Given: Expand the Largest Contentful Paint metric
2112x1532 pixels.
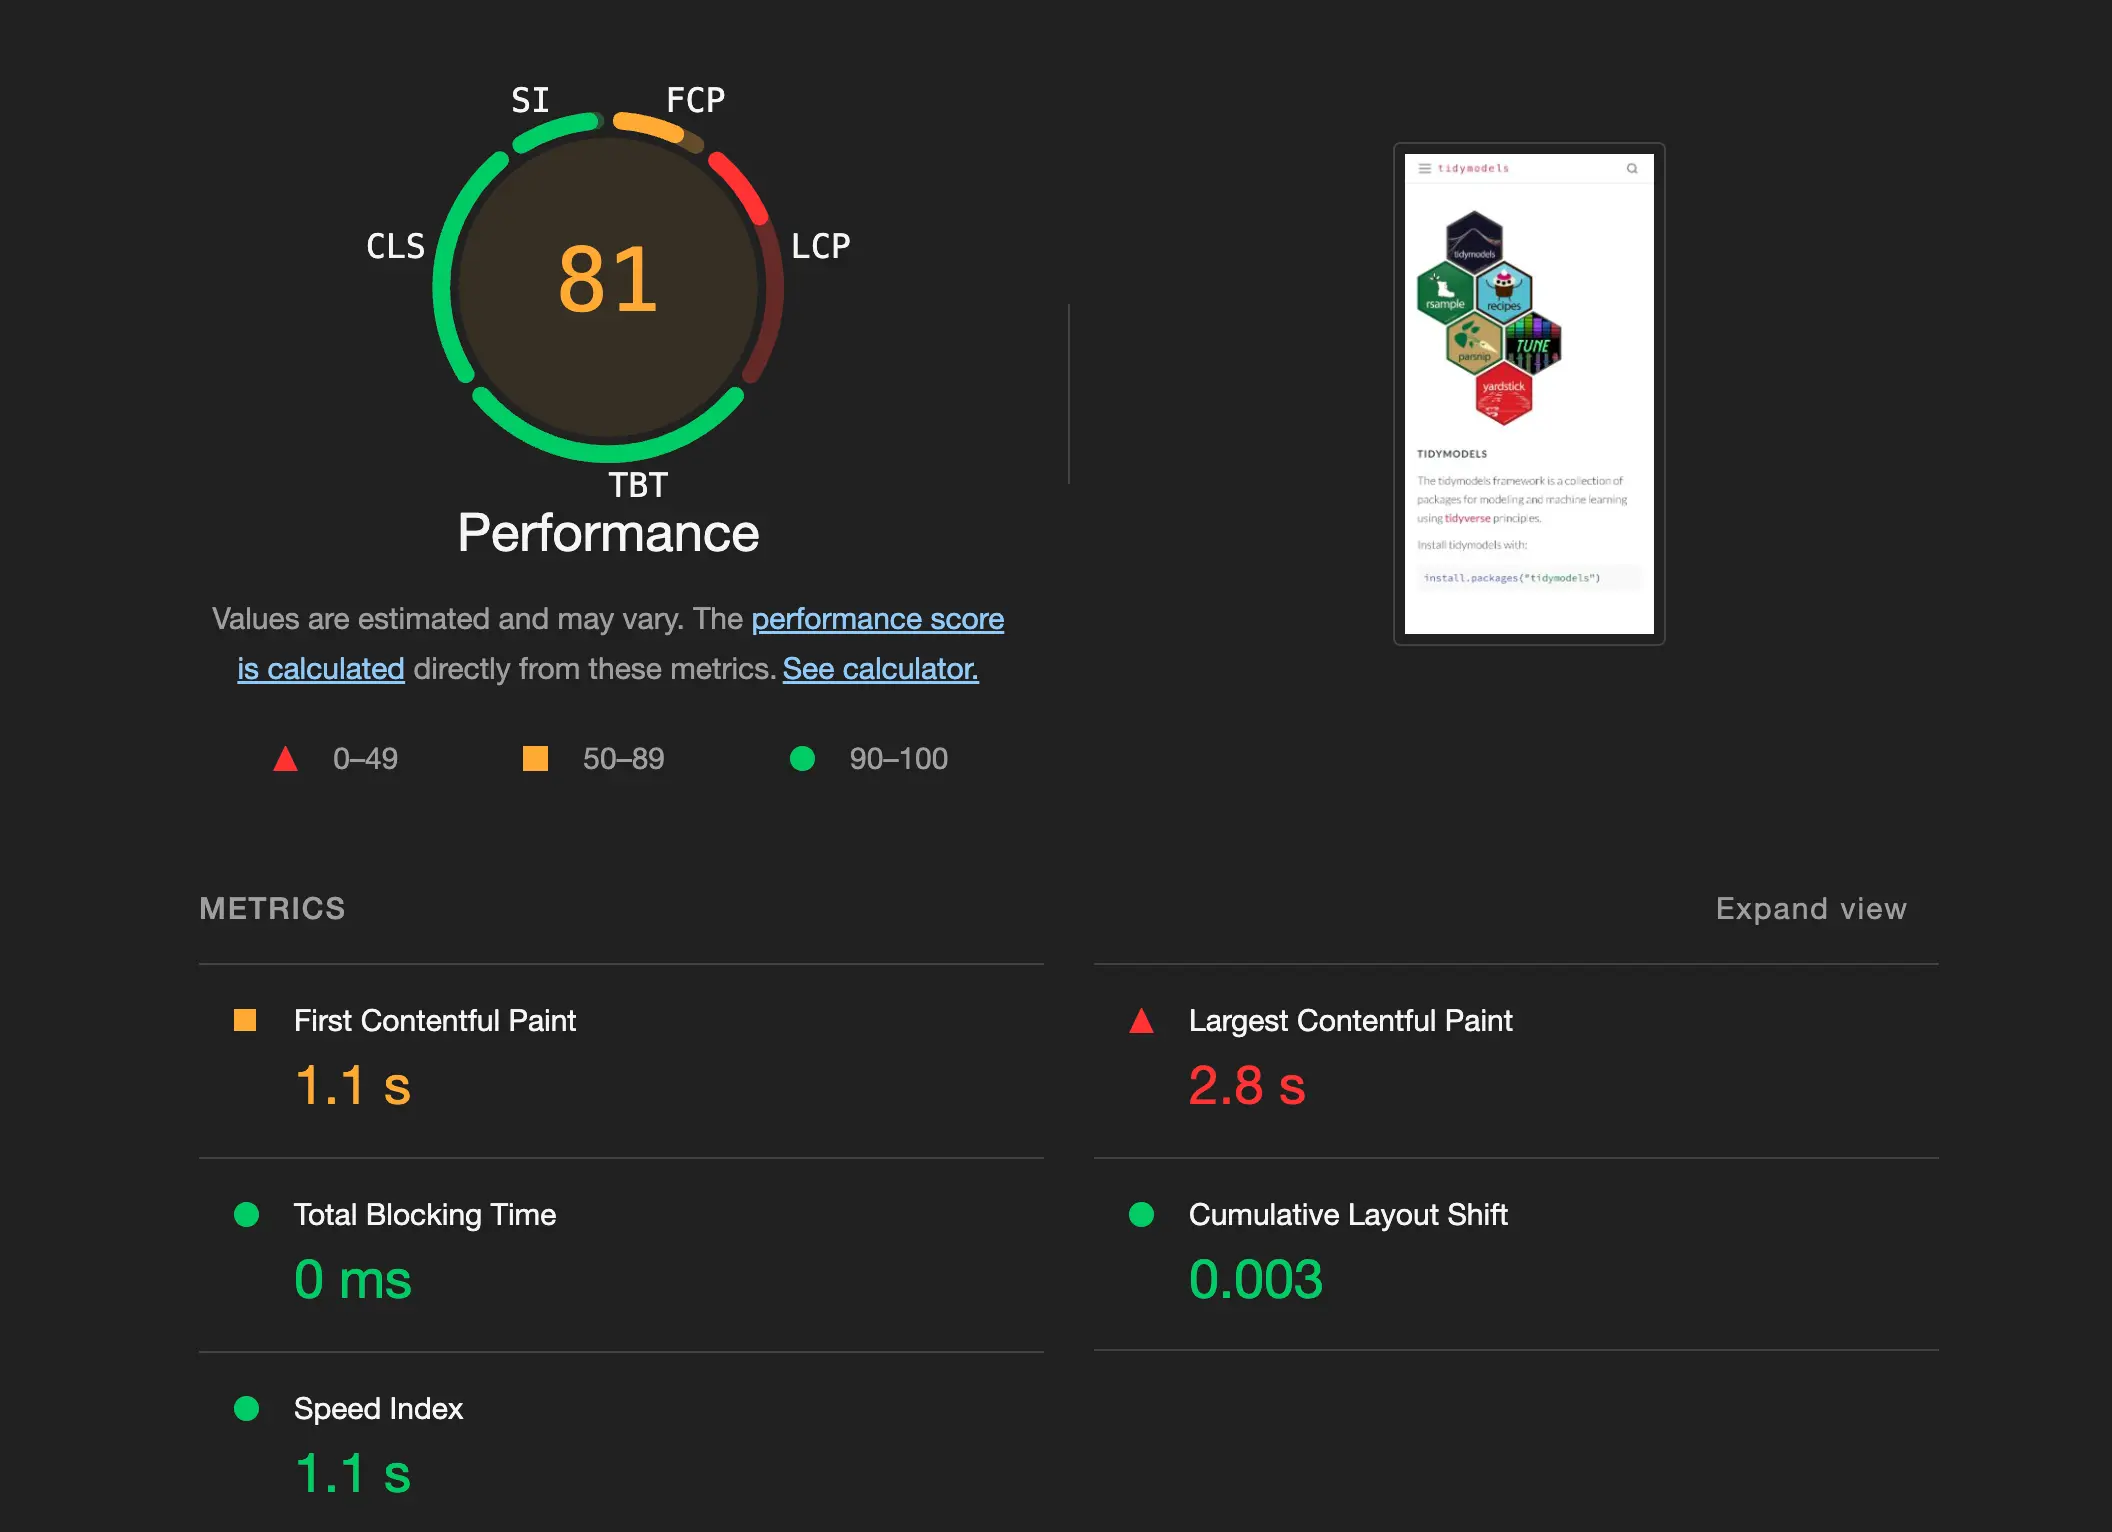Looking at the screenshot, I should [1516, 1062].
